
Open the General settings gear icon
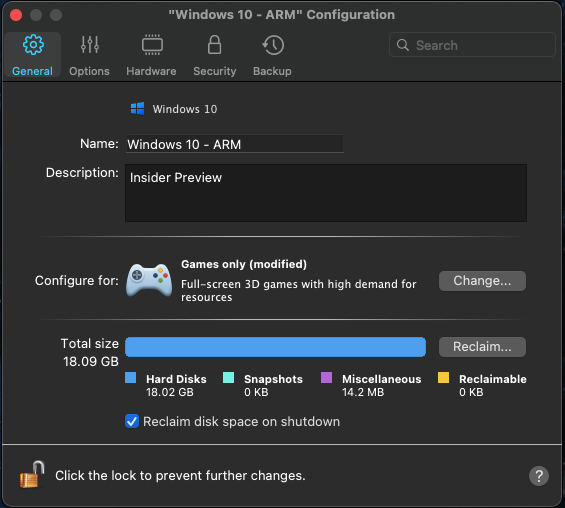33,45
